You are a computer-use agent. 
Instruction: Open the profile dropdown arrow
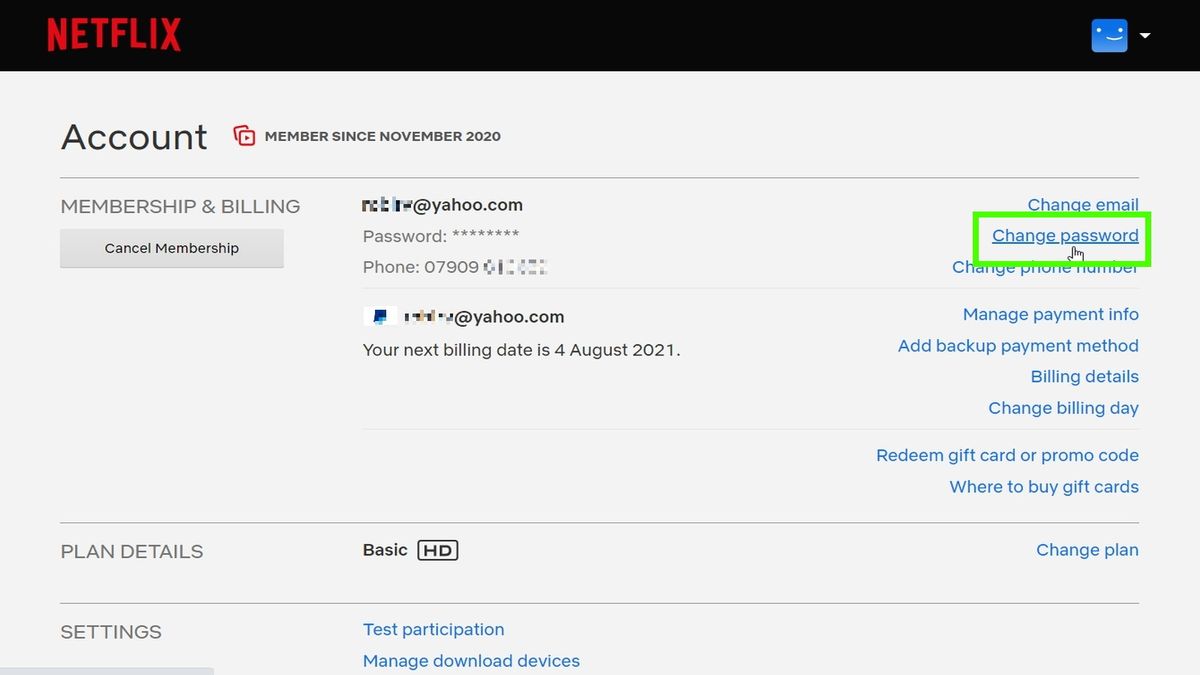(x=1145, y=36)
